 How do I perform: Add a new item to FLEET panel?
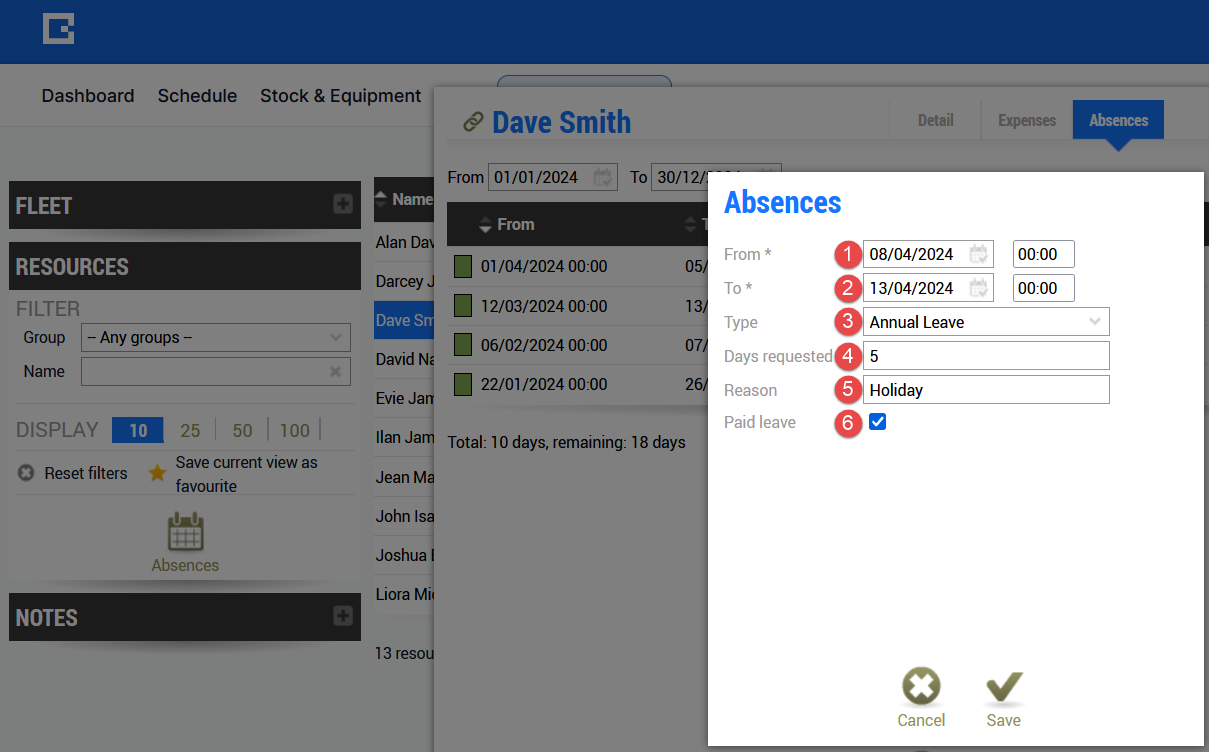click(x=343, y=204)
